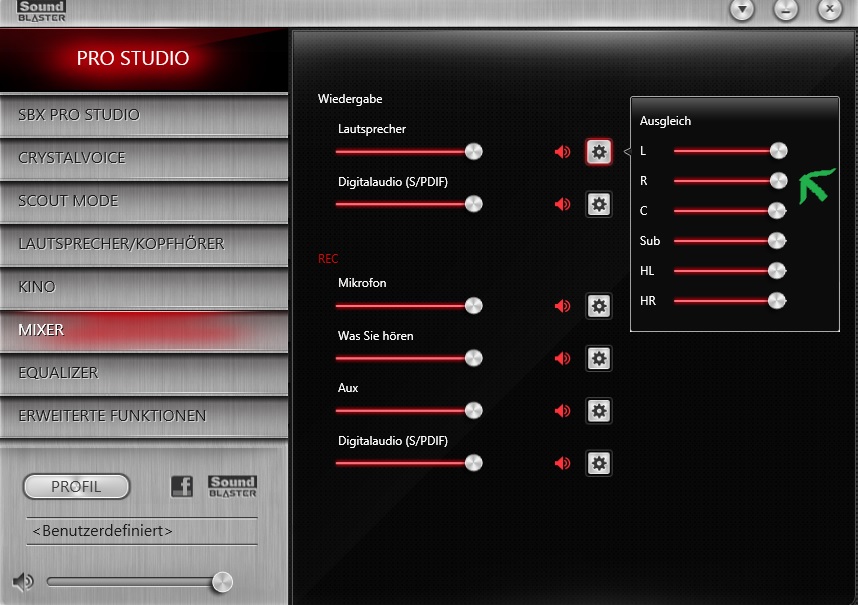Click the HR channel balance slider
This screenshot has width=858, height=605.
coord(730,301)
